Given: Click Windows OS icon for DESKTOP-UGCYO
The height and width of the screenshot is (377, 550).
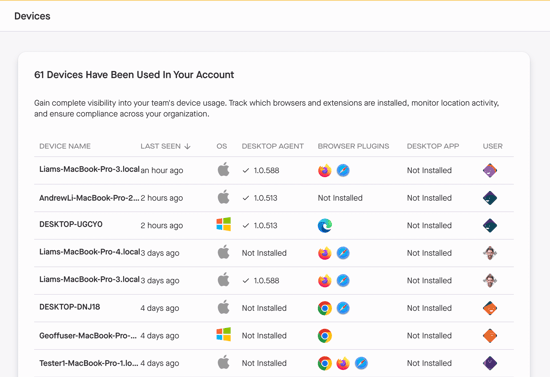Looking at the screenshot, I should click(x=223, y=224).
